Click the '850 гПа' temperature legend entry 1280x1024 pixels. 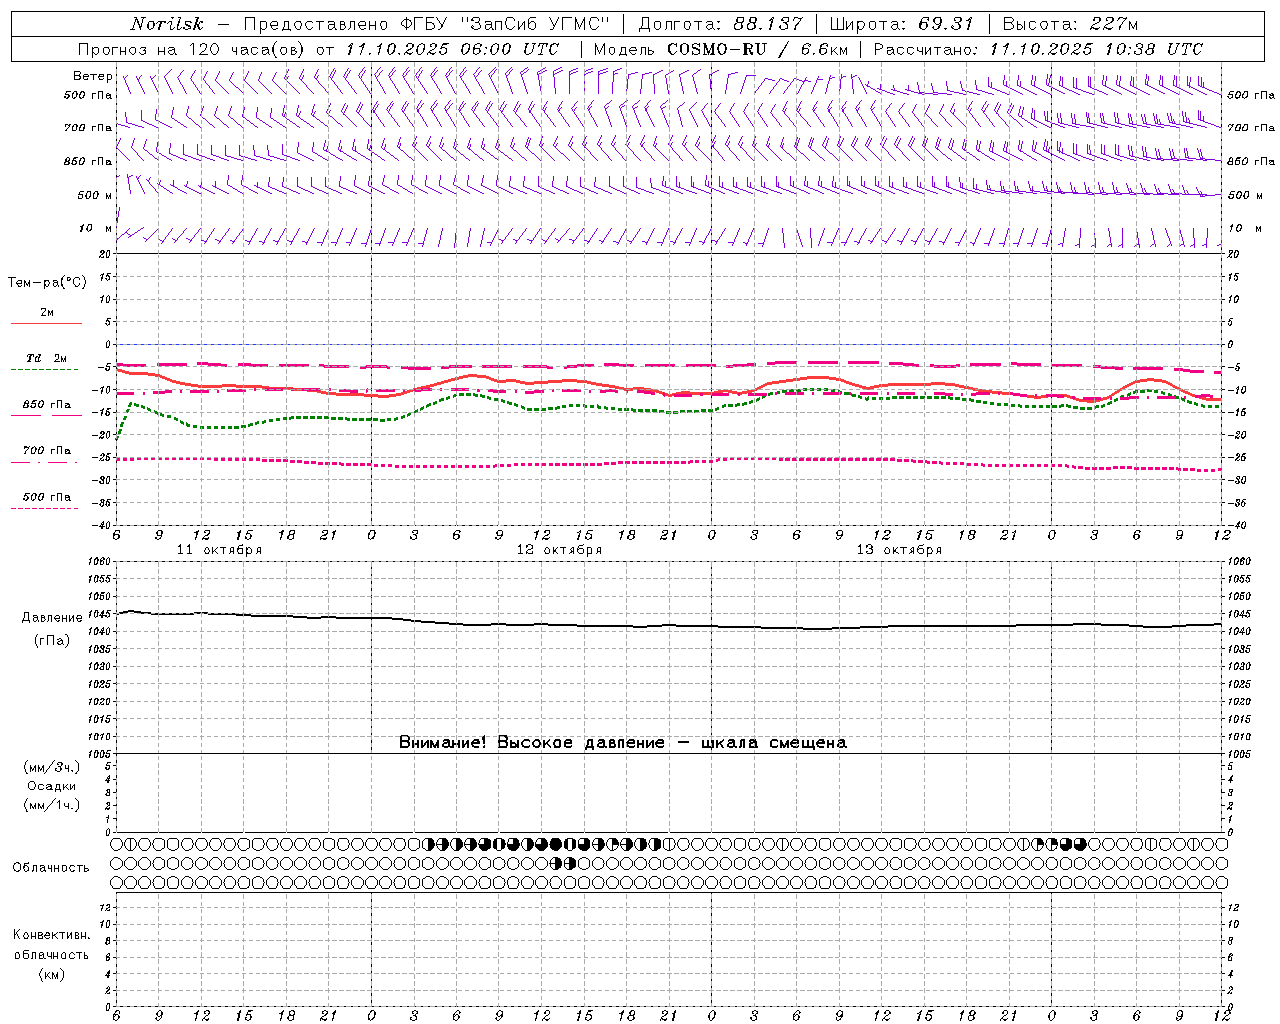click(47, 405)
